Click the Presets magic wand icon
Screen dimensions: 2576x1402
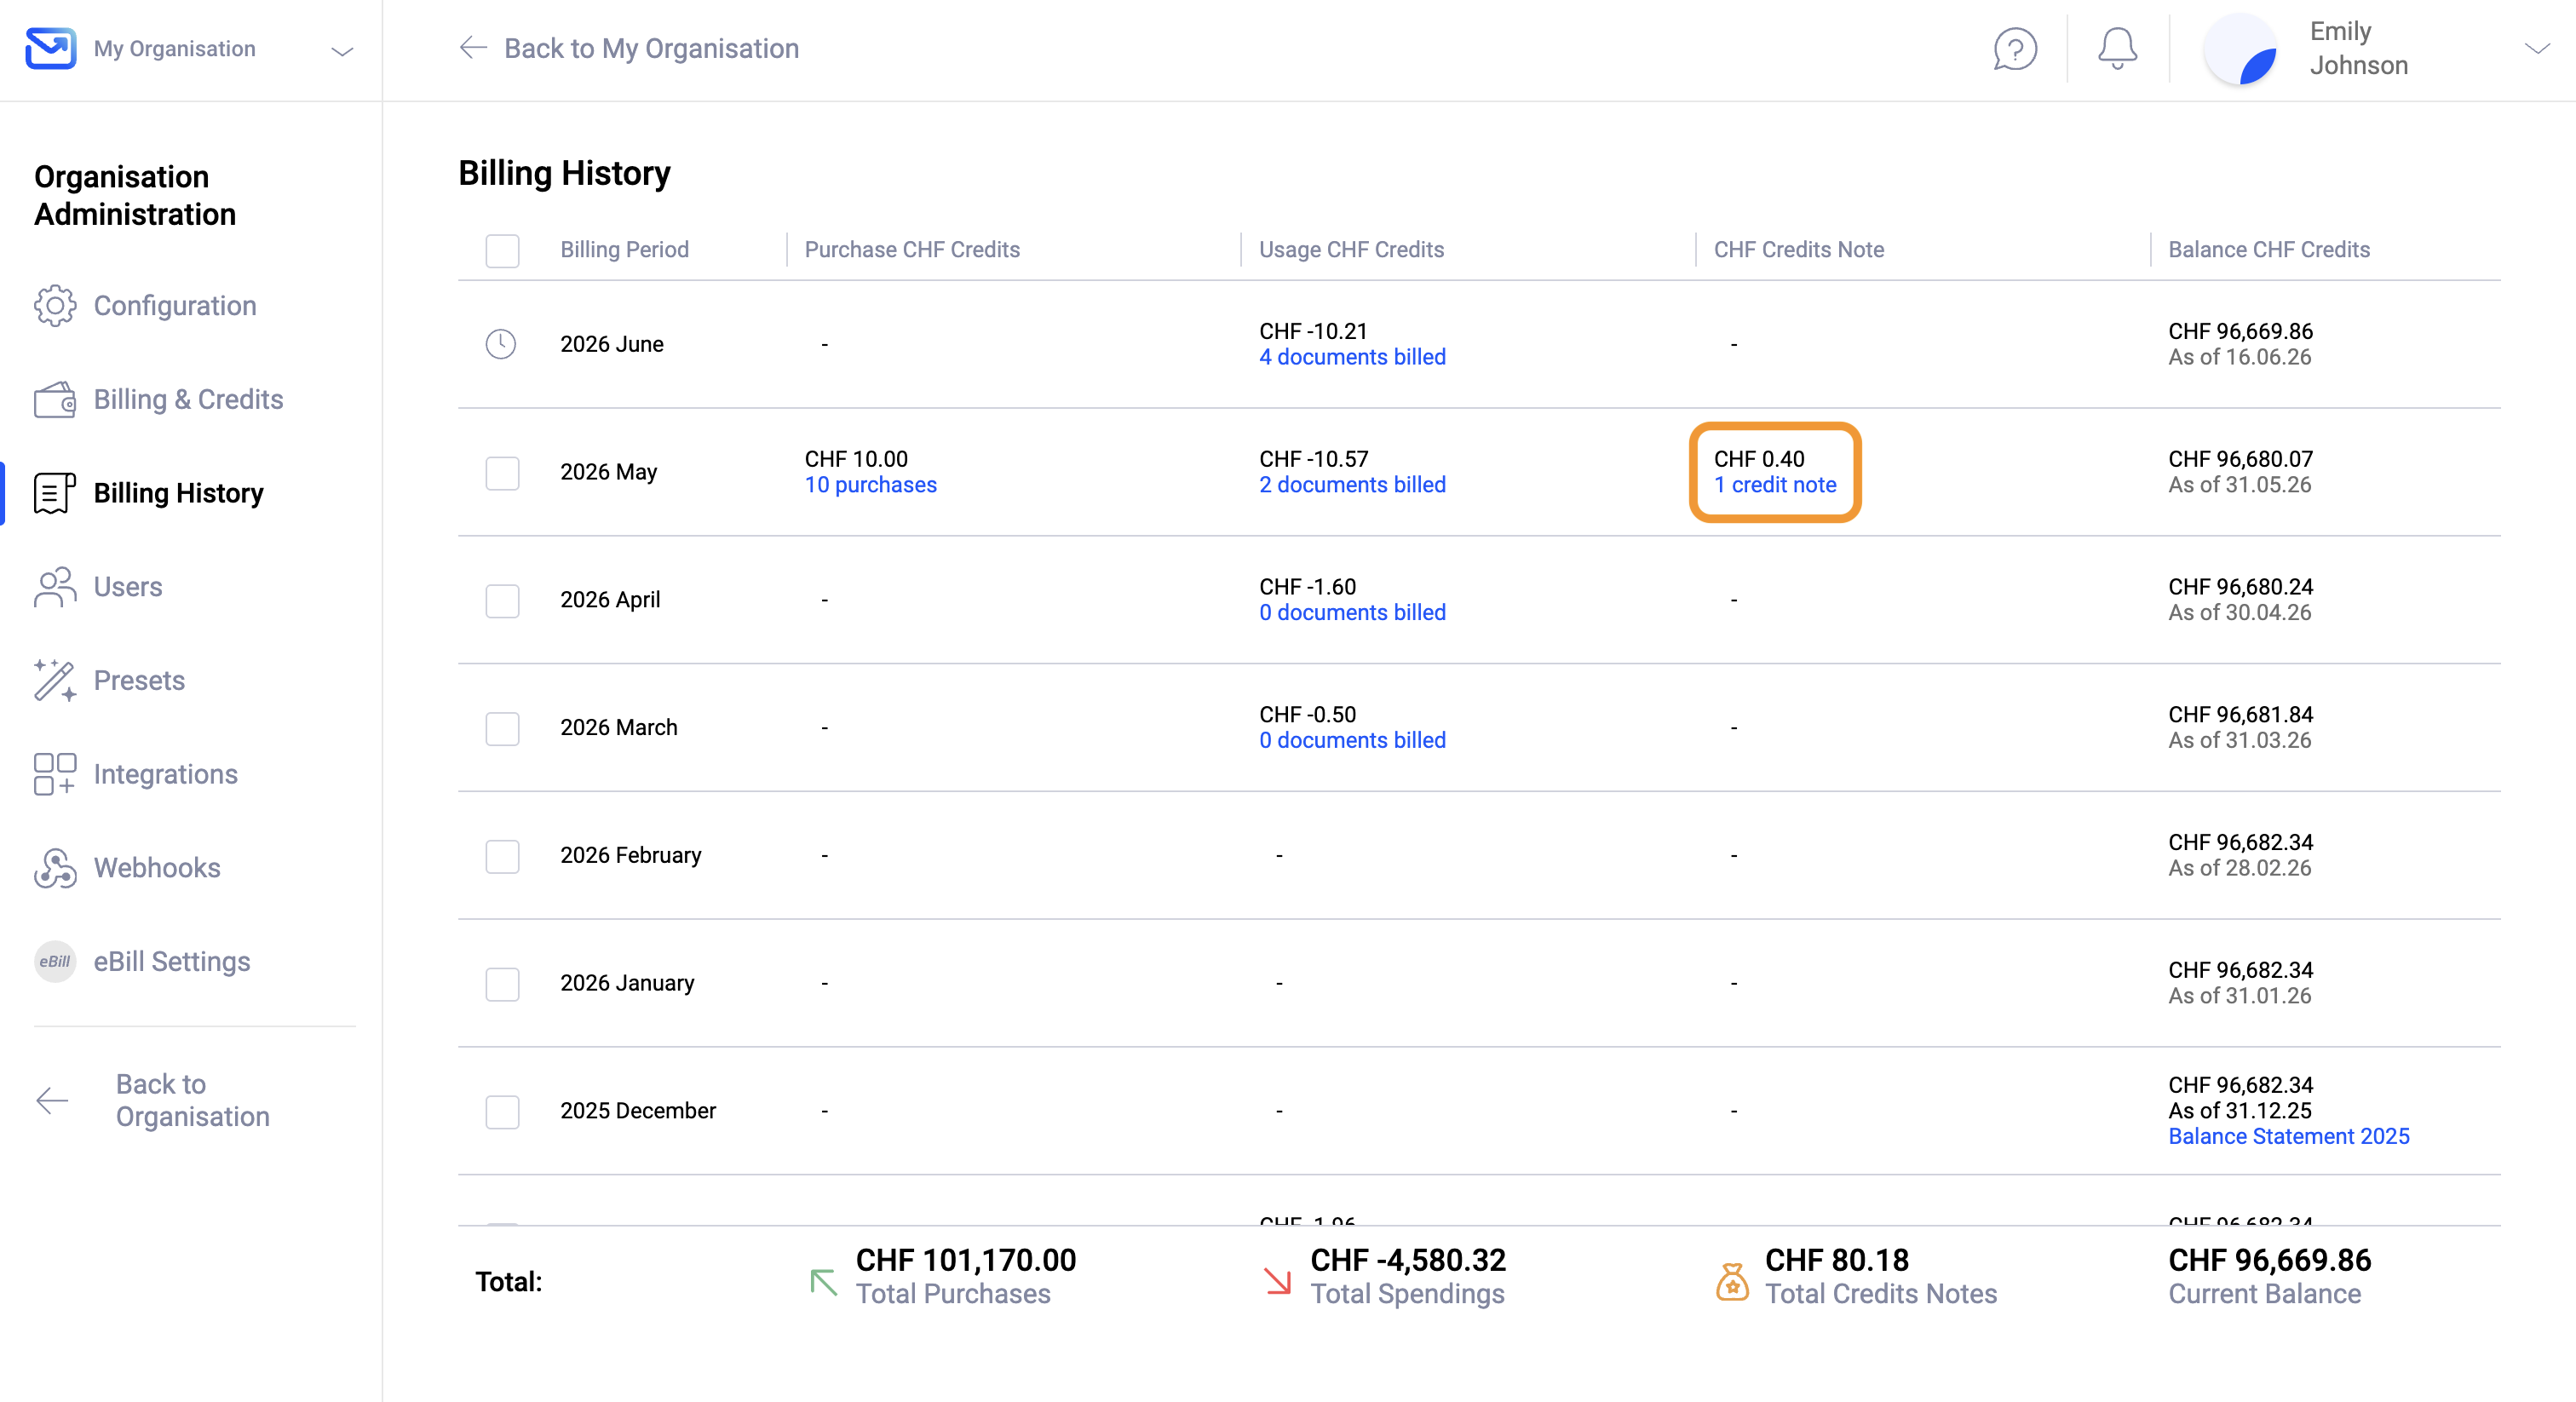55,681
